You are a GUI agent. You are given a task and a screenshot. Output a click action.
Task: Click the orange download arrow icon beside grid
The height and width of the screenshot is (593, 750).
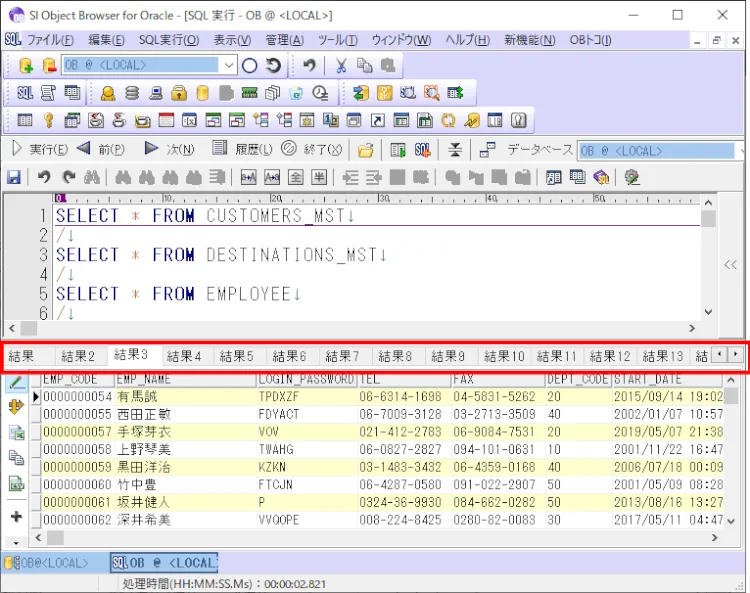16,407
